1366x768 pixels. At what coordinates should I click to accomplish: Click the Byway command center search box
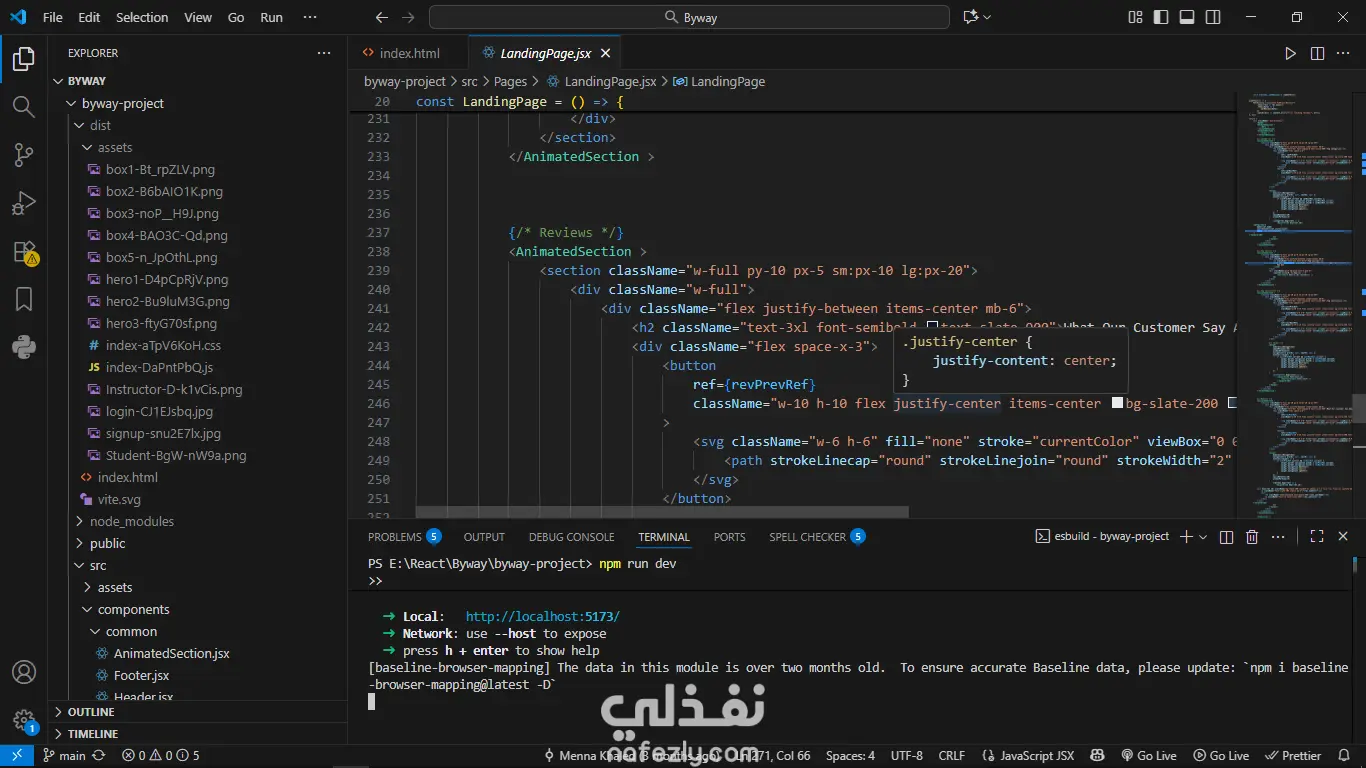(689, 17)
